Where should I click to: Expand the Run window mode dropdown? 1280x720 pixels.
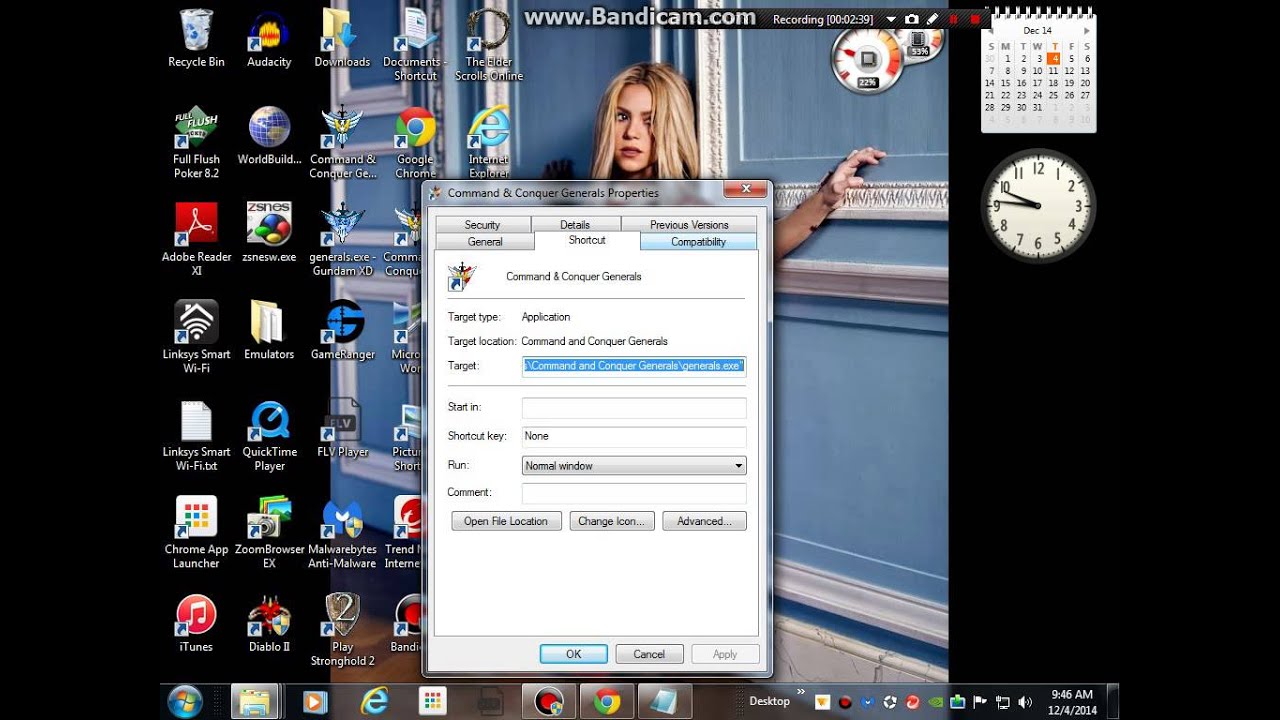[x=738, y=466]
